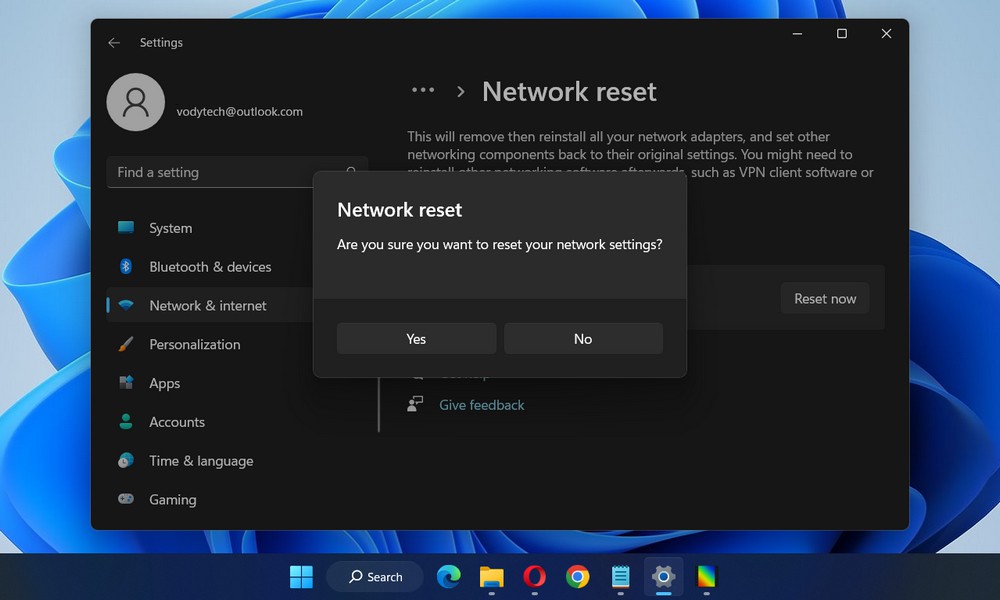
Task: Confirm network reset with Yes button
Action: (416, 339)
